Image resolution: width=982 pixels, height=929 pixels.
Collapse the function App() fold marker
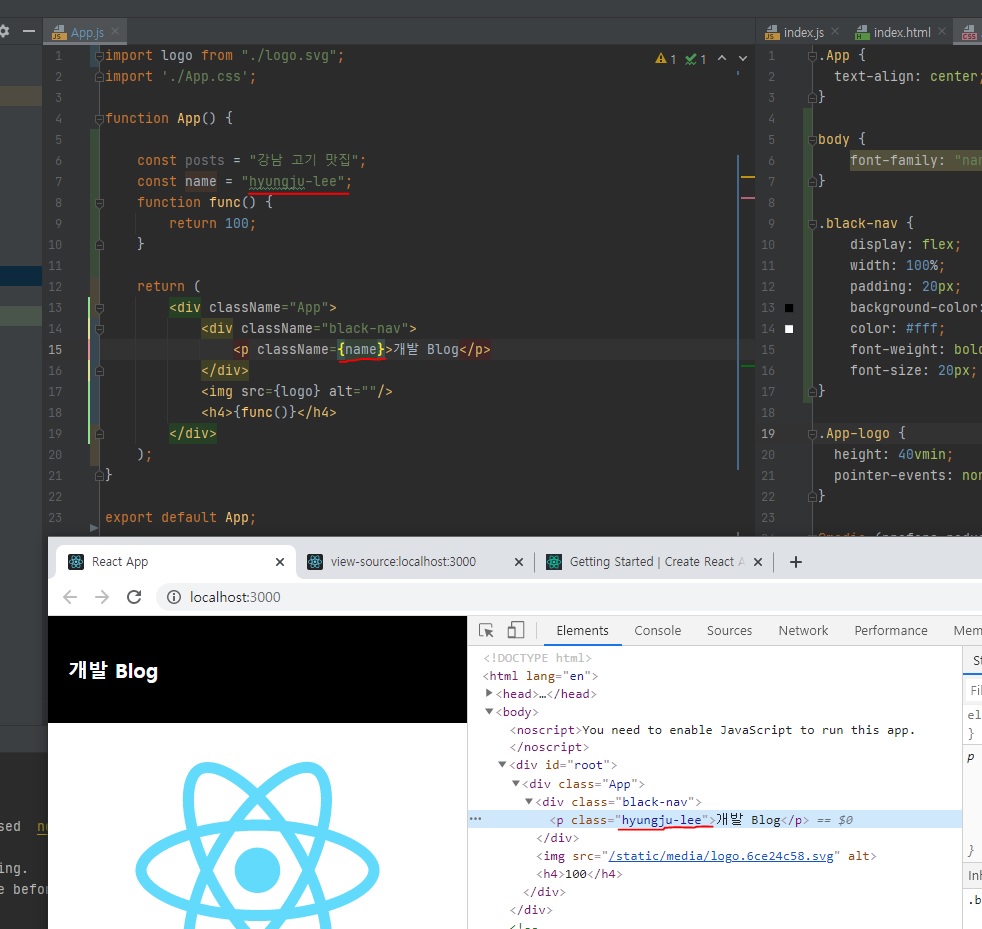tap(99, 118)
